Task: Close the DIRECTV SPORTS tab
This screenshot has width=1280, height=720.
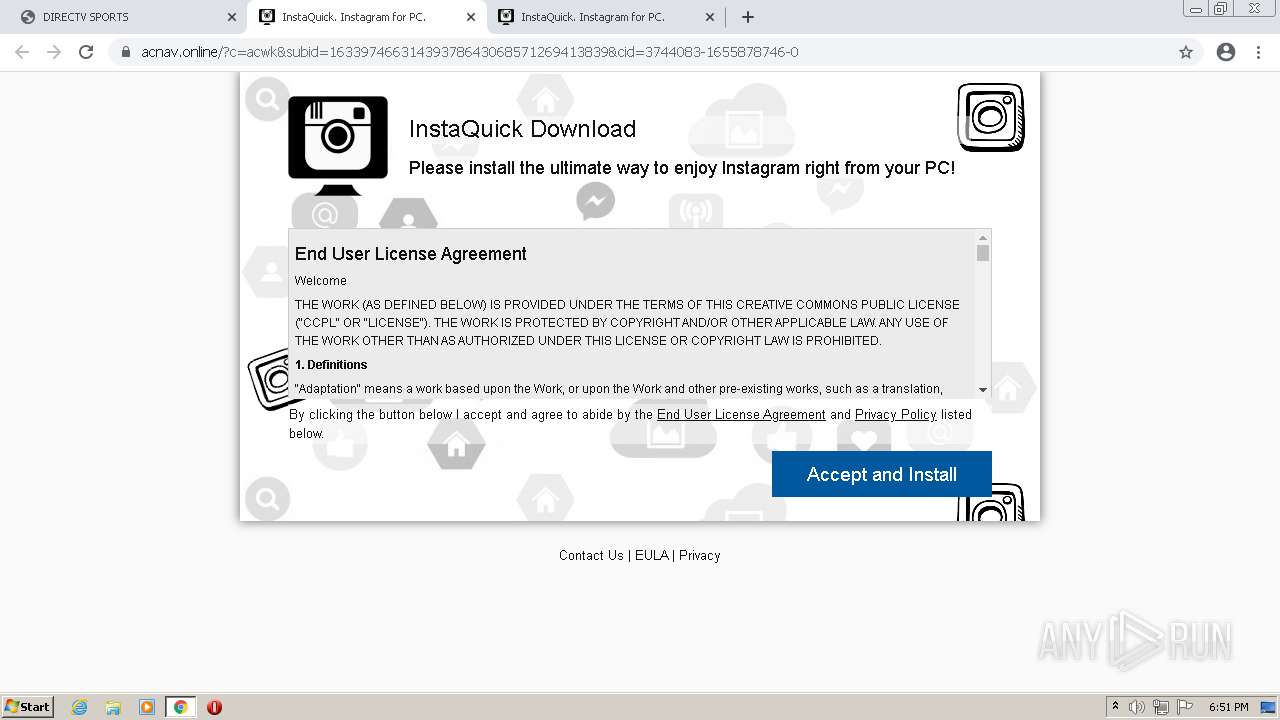Action: tap(232, 17)
